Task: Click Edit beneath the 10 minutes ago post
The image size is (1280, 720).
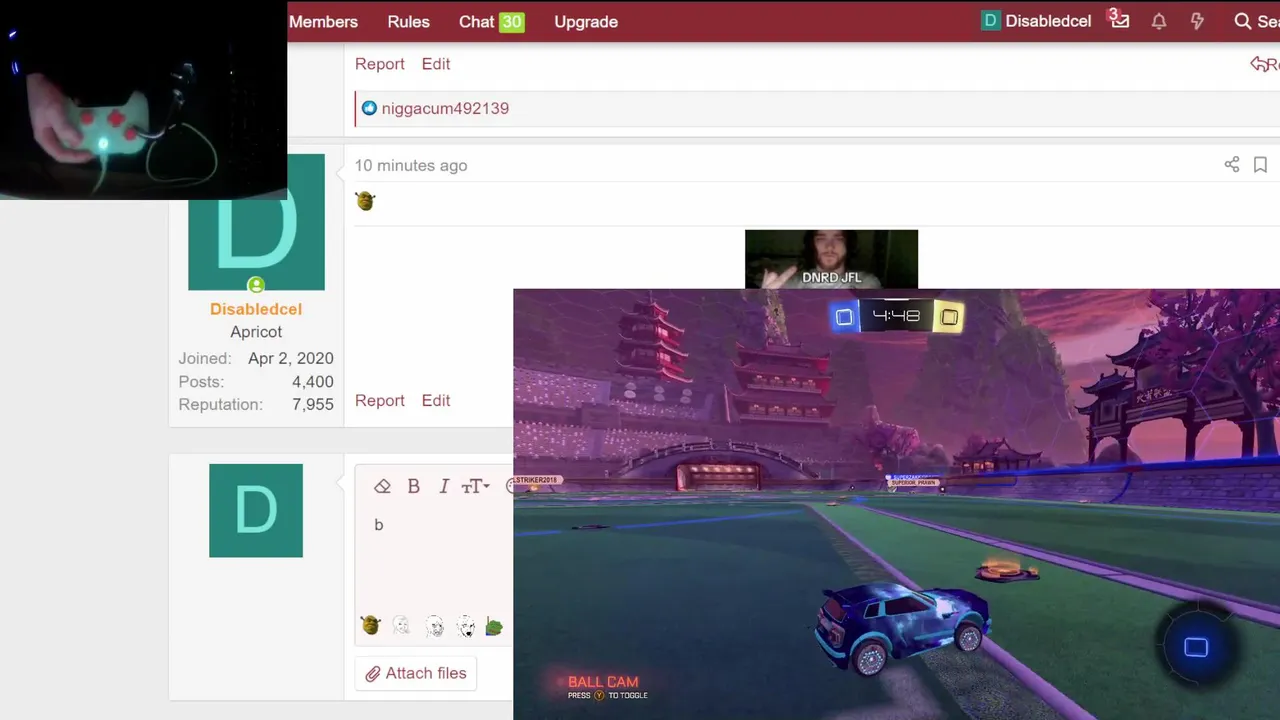Action: [x=436, y=400]
